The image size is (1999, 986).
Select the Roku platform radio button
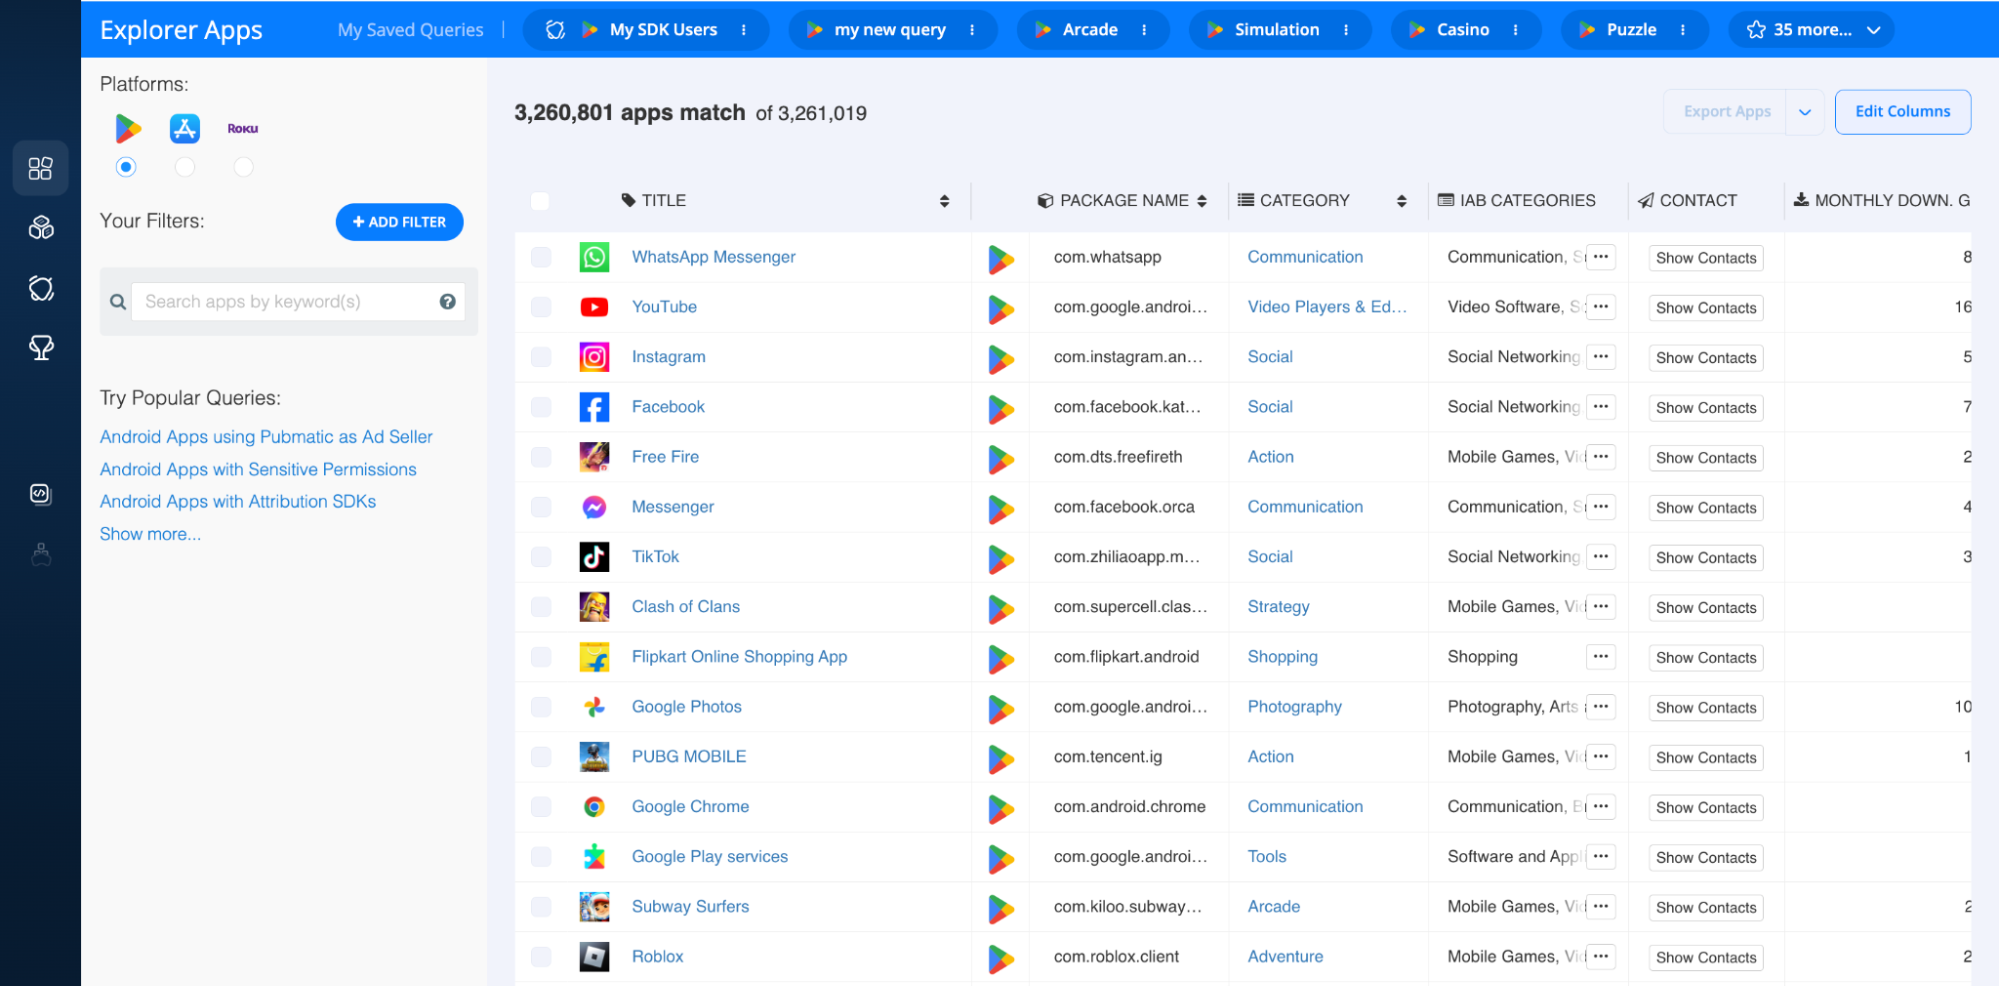[243, 167]
